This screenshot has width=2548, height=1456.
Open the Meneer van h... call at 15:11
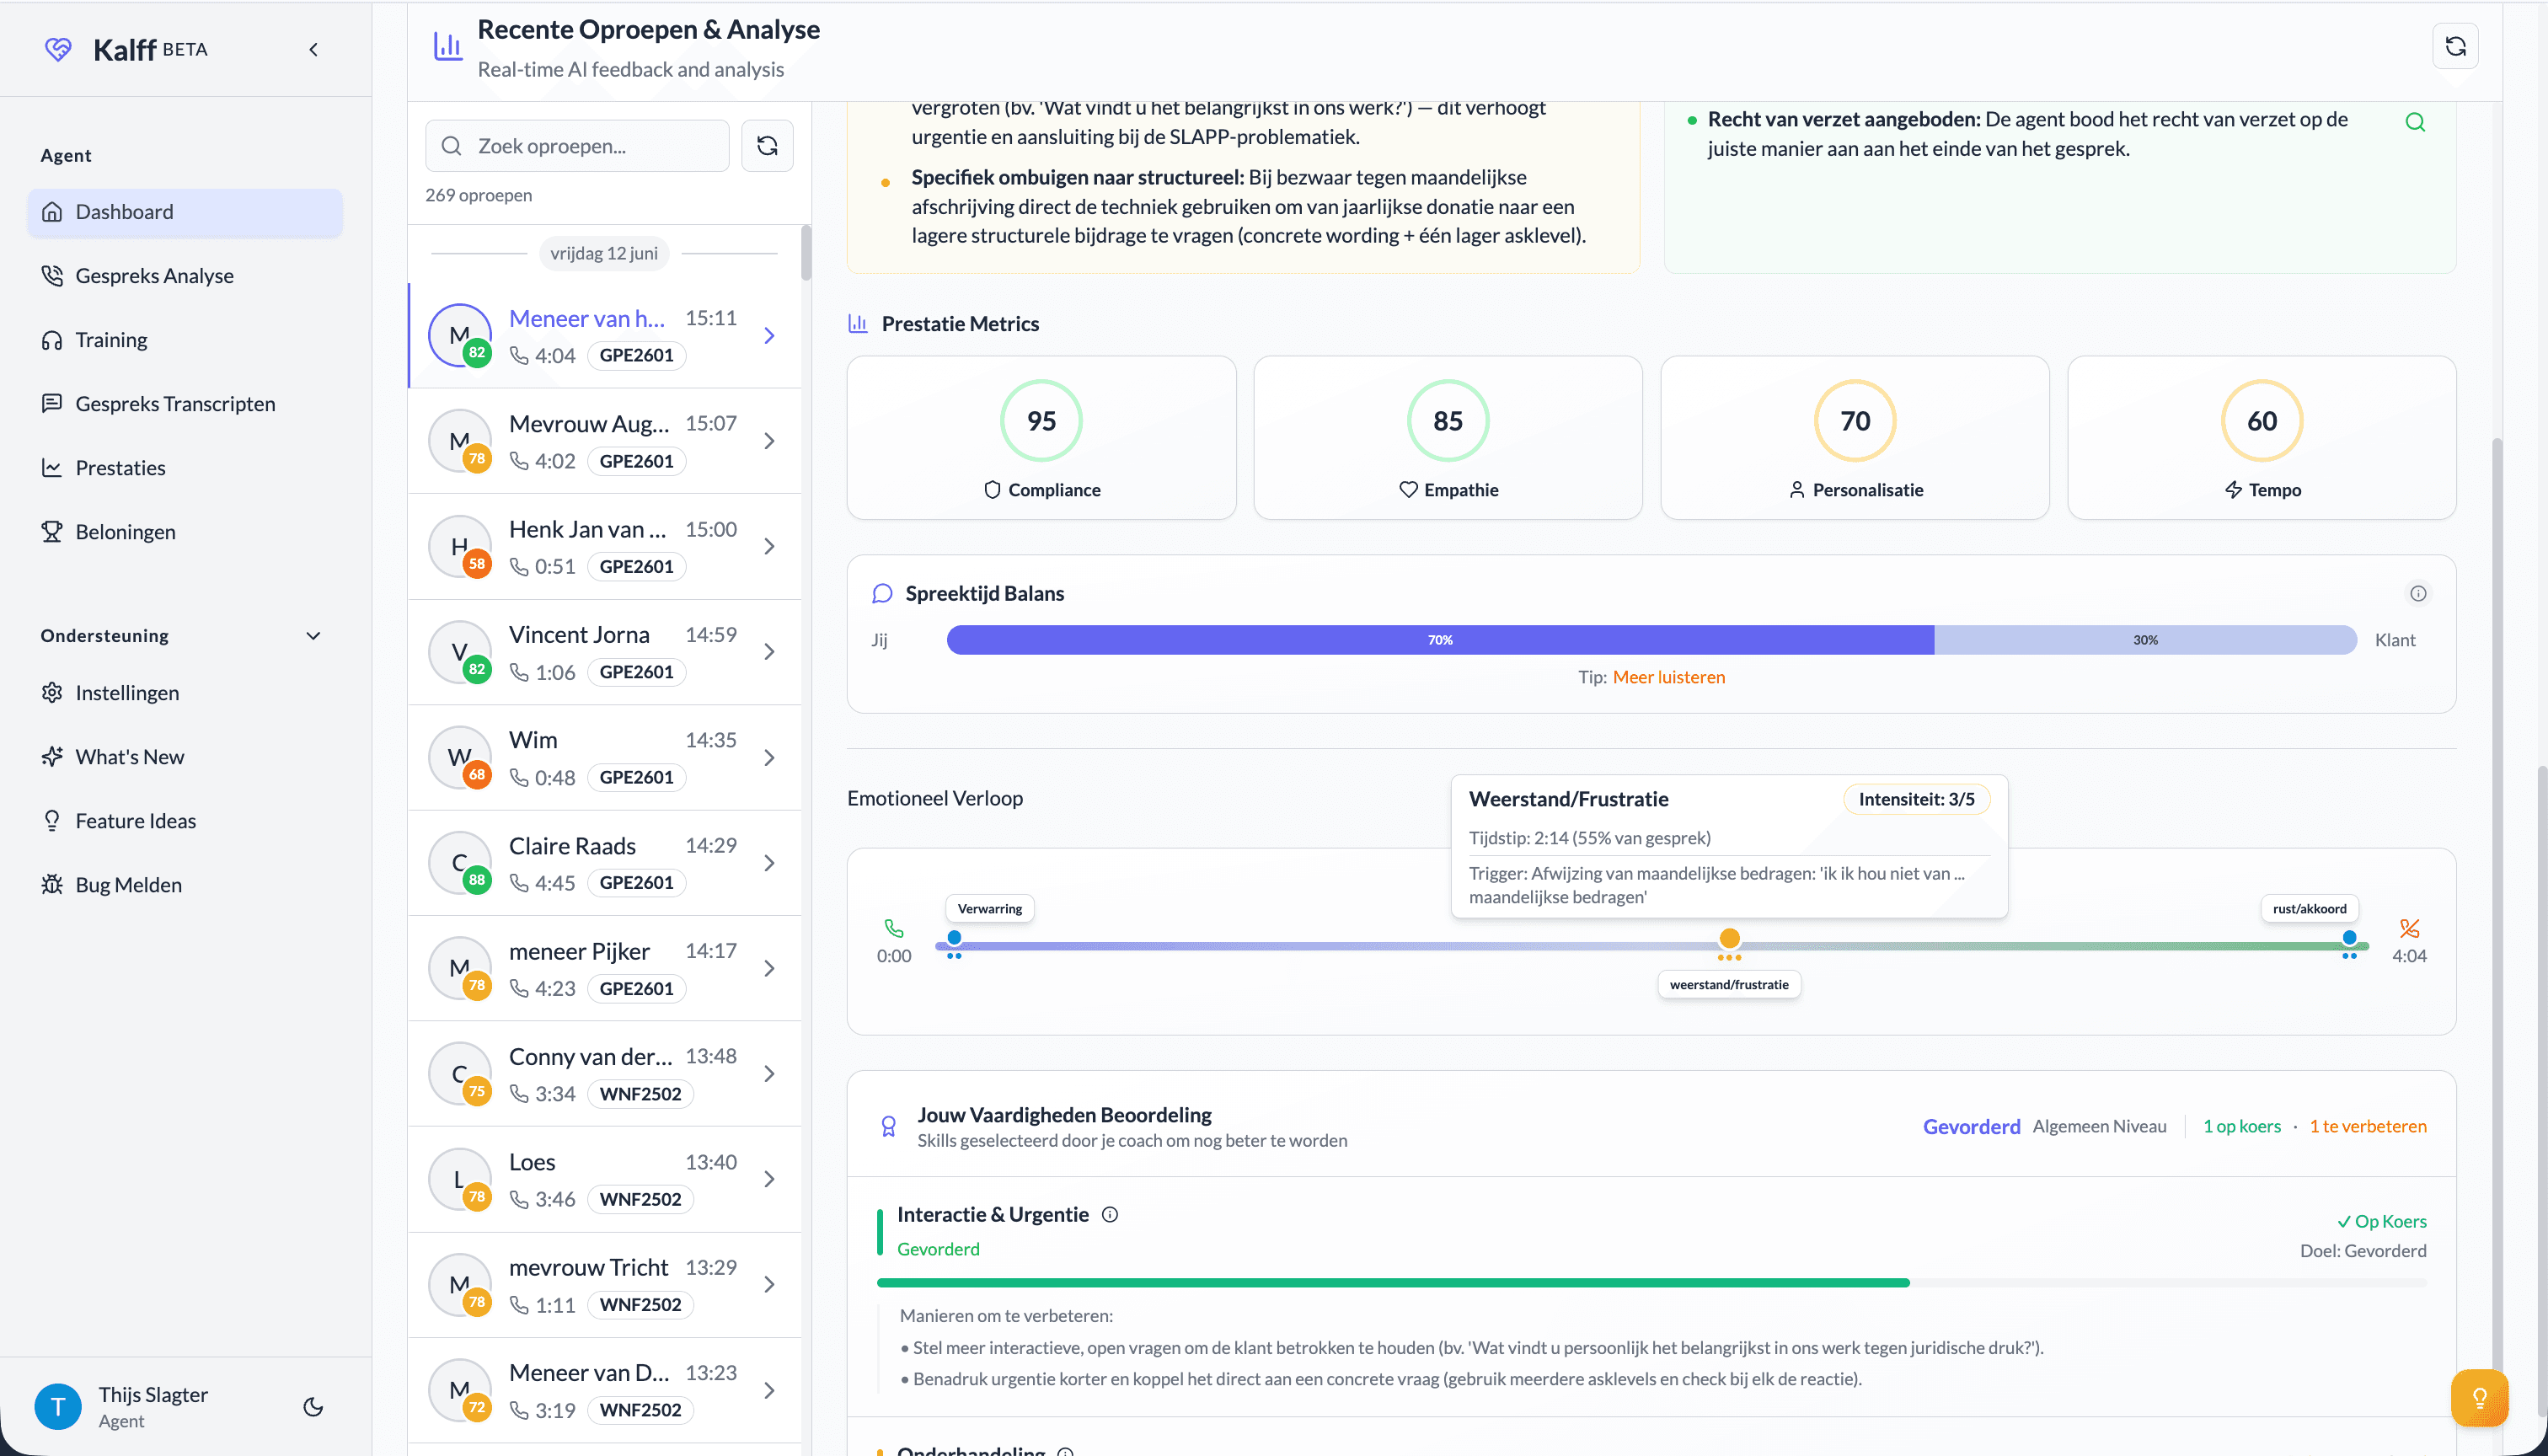point(604,336)
